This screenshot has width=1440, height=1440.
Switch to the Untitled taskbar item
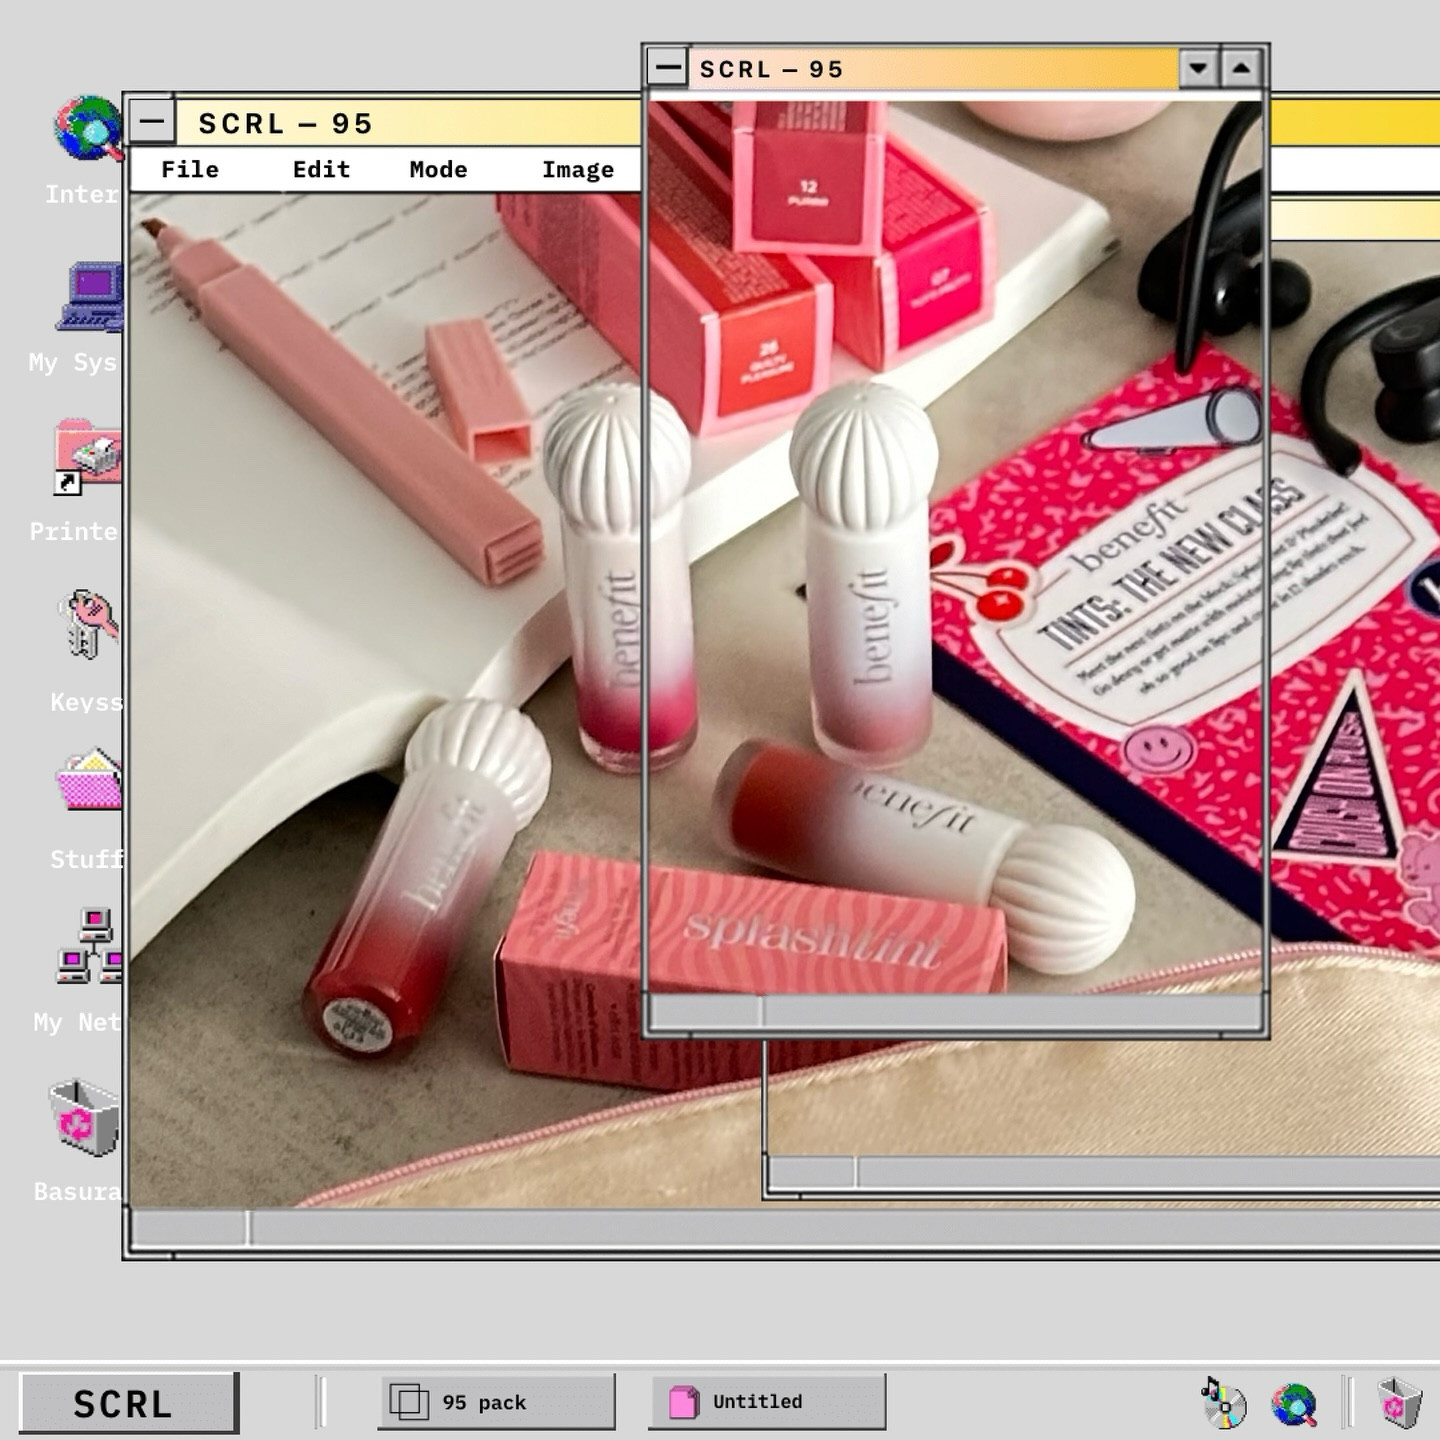(x=766, y=1402)
